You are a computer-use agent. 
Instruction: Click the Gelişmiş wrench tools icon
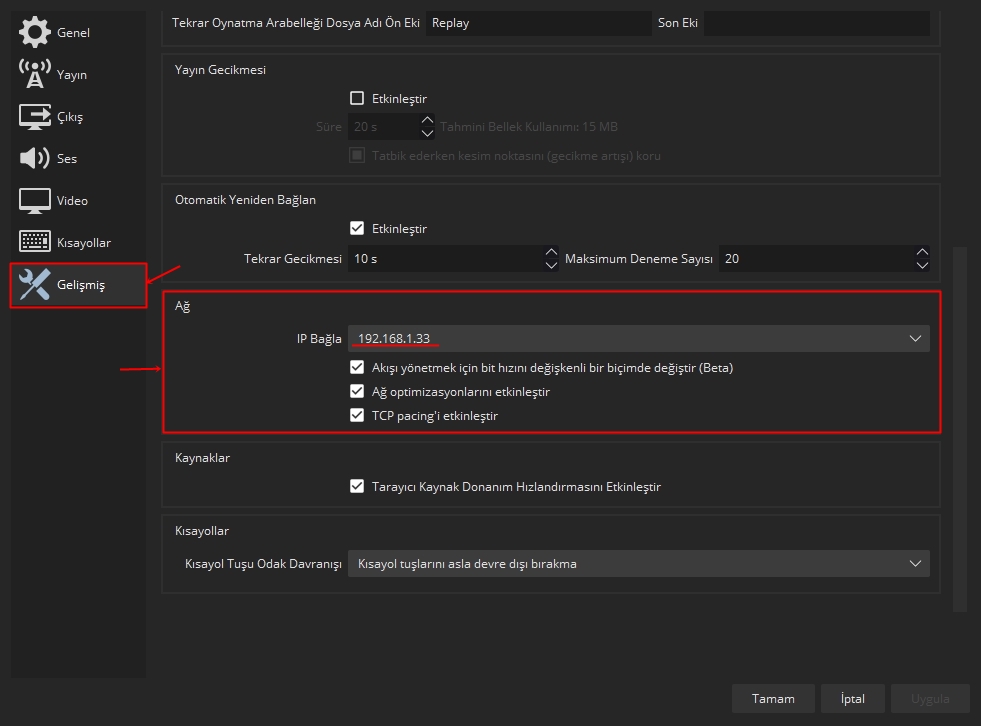tap(34, 284)
